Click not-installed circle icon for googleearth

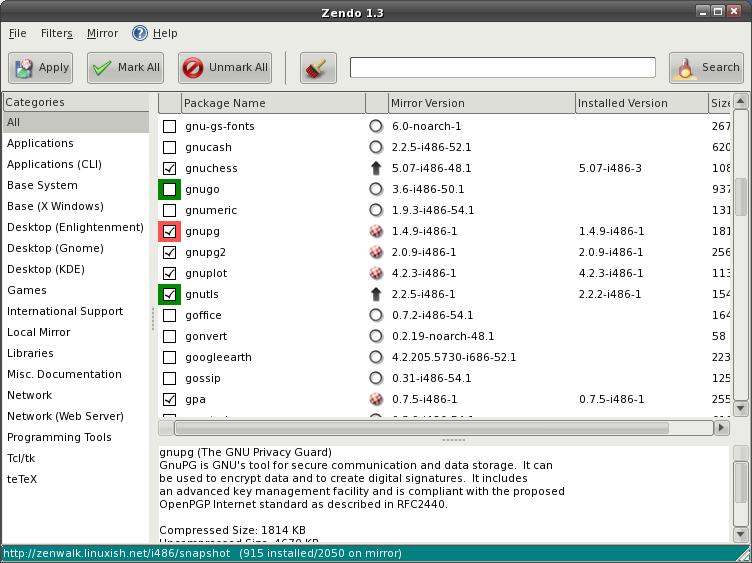point(376,357)
